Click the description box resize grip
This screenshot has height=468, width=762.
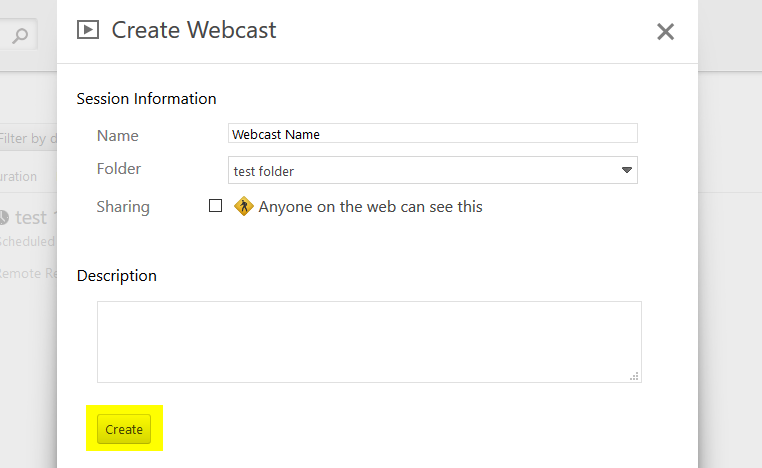[x=634, y=376]
